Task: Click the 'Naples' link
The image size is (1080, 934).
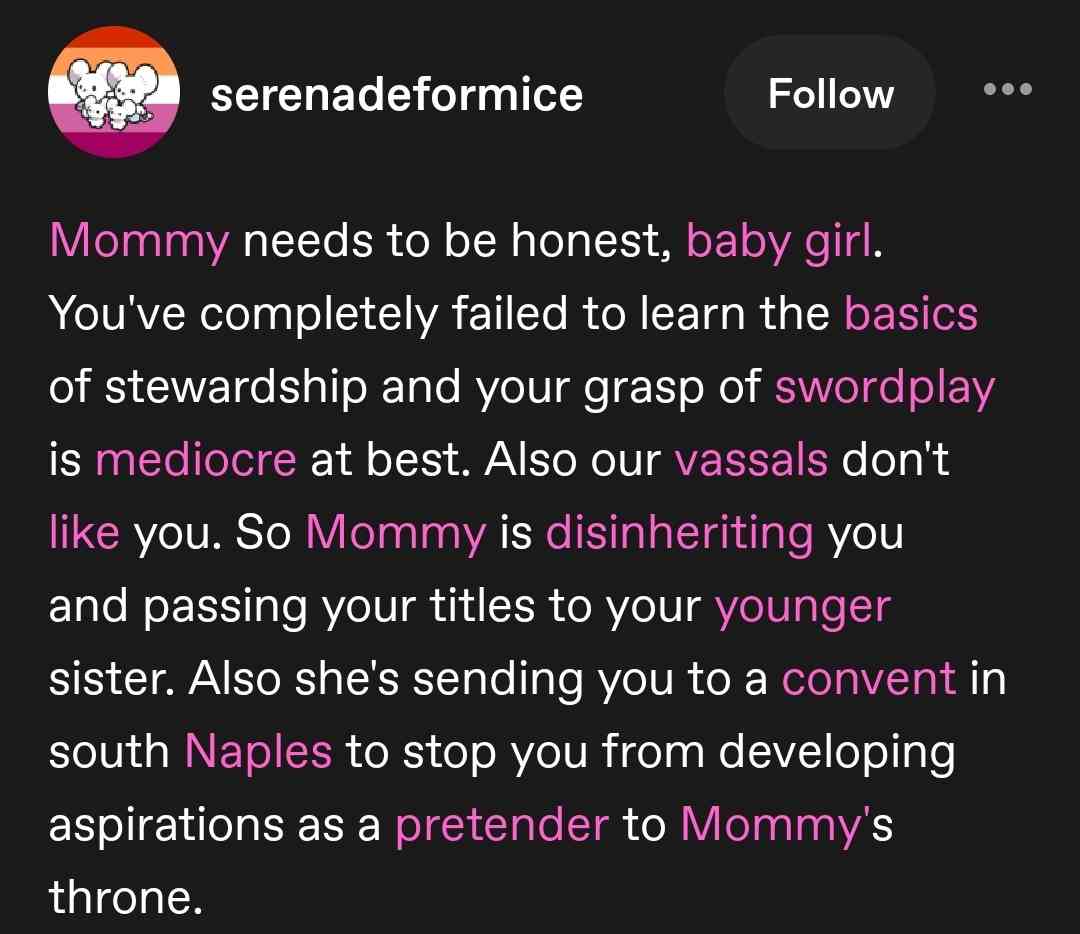Action: [258, 751]
